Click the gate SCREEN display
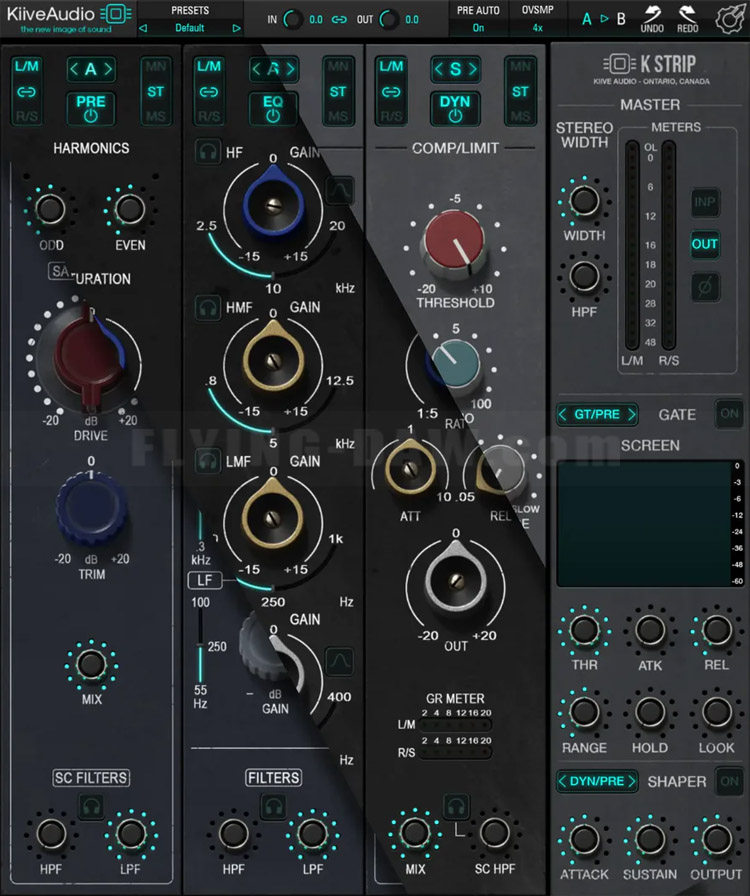This screenshot has height=896, width=750. 644,523
